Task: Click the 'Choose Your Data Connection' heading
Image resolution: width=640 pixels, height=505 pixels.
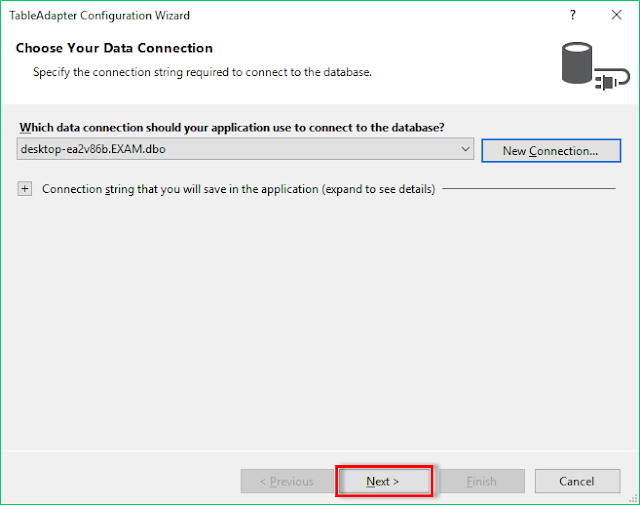Action: (114, 48)
